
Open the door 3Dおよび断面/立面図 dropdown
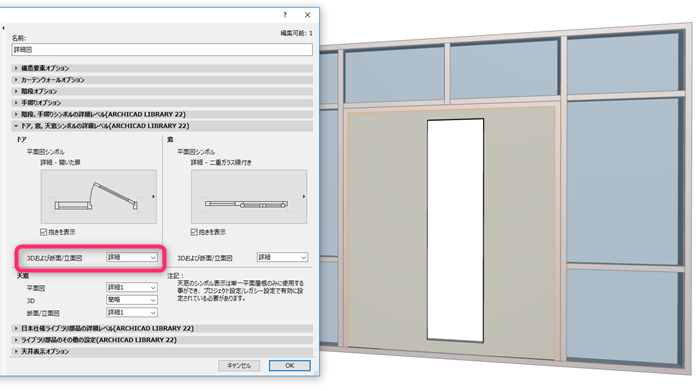coord(132,257)
